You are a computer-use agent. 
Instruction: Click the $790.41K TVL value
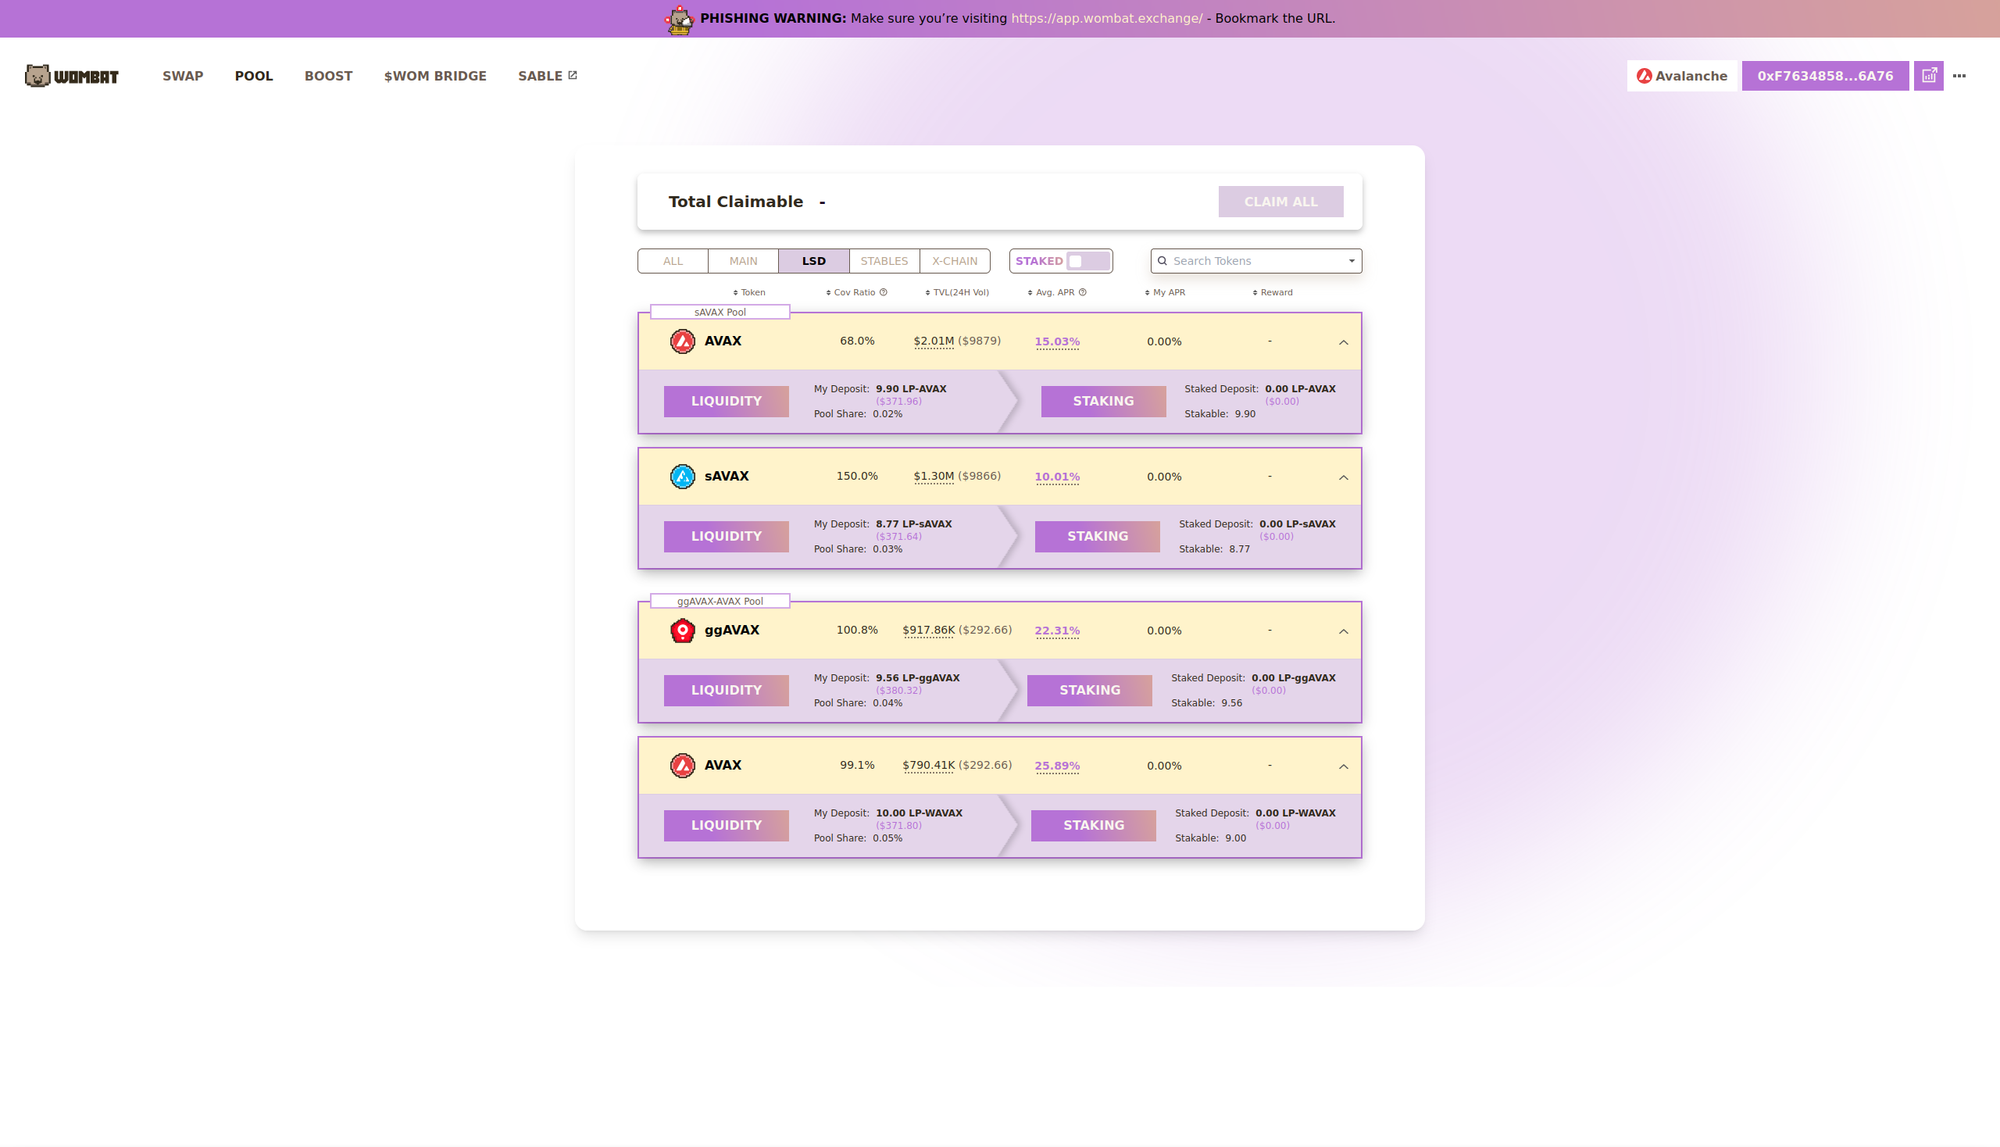pyautogui.click(x=929, y=765)
